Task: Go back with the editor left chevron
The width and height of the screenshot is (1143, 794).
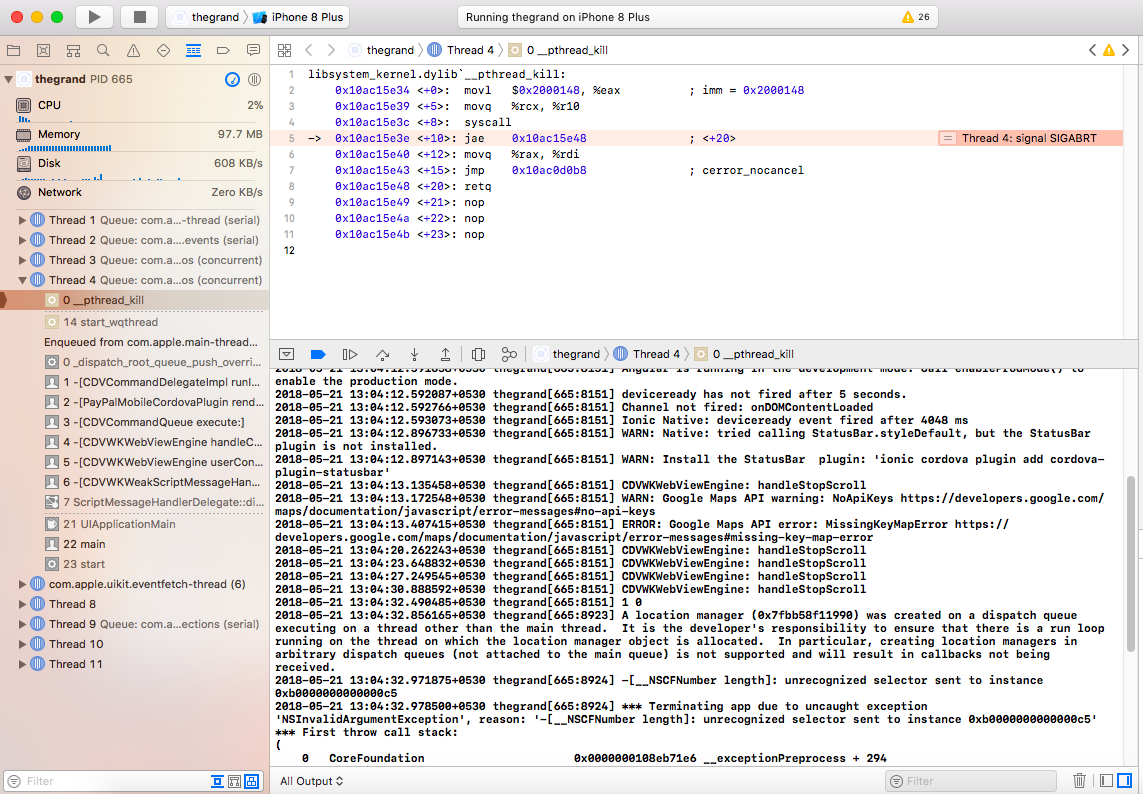Action: (x=308, y=50)
